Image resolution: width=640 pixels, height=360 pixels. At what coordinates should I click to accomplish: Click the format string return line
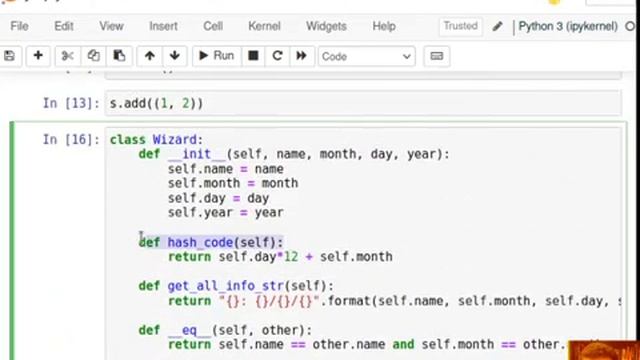click(x=394, y=301)
